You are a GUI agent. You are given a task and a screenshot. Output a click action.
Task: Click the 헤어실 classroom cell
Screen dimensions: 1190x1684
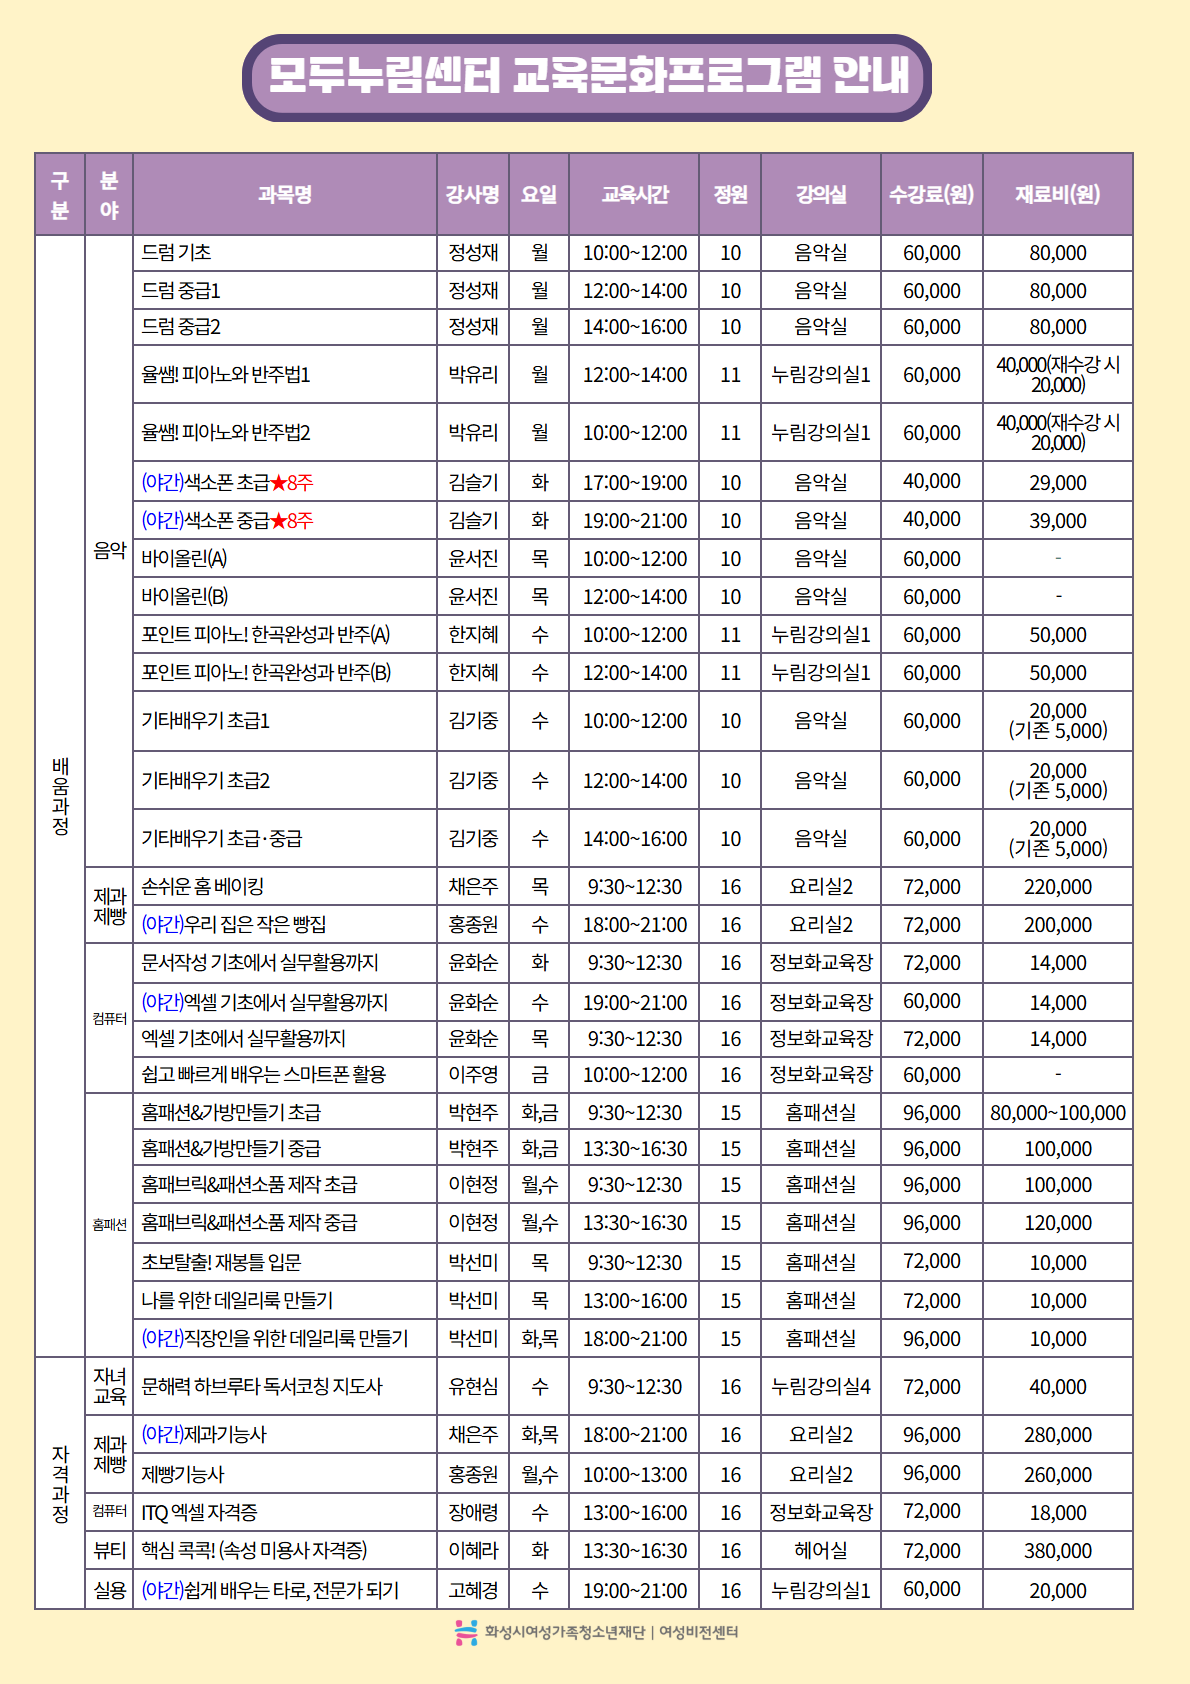click(820, 1550)
